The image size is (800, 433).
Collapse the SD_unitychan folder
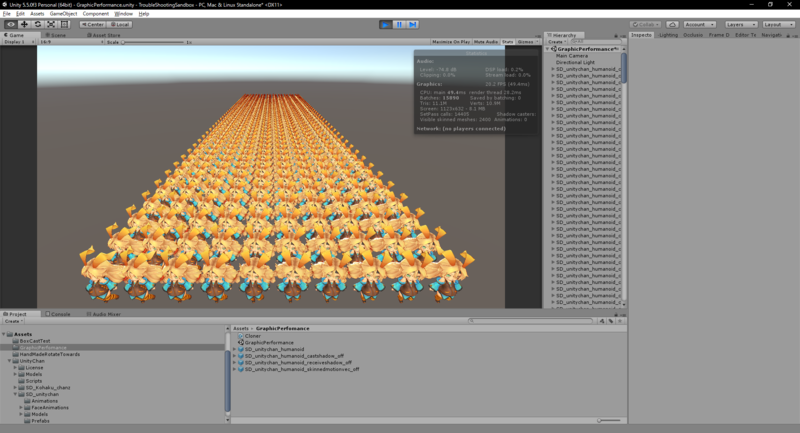[x=15, y=394]
